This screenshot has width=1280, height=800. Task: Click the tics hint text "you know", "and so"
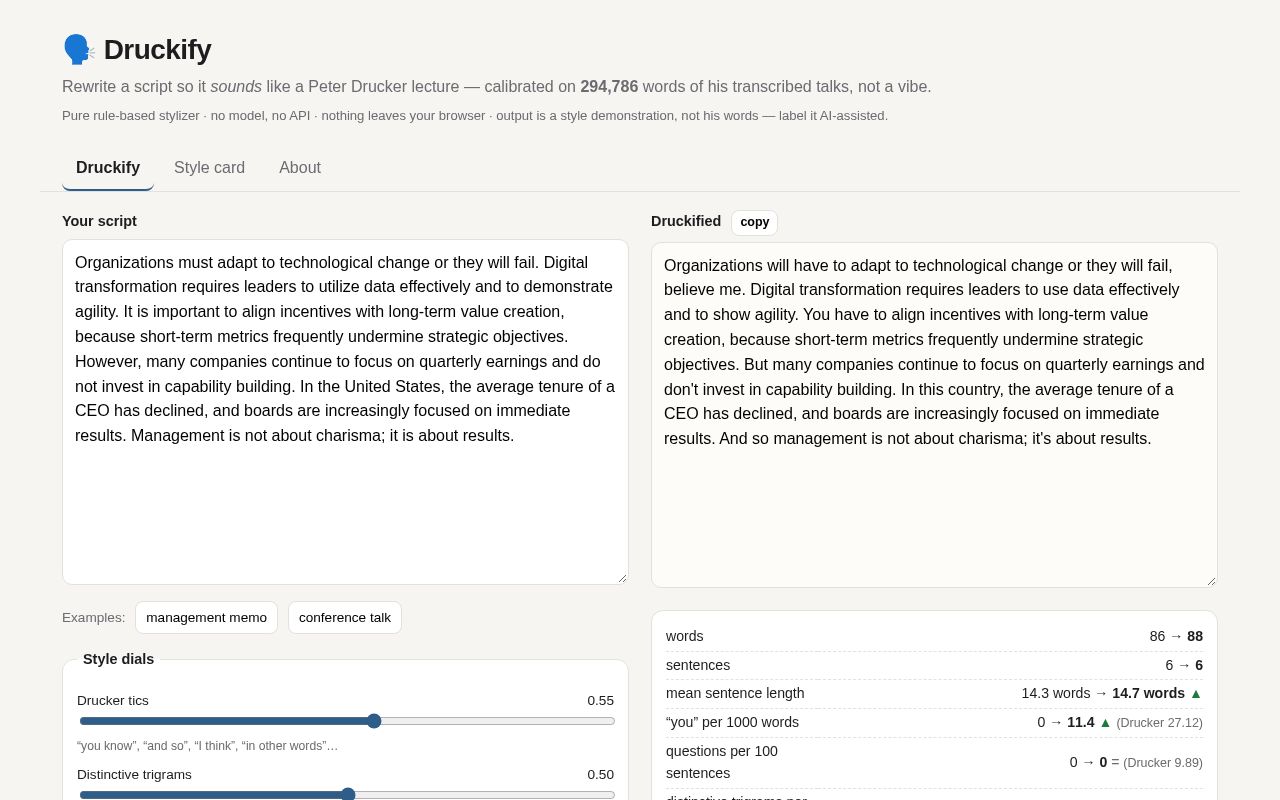[x=207, y=746]
